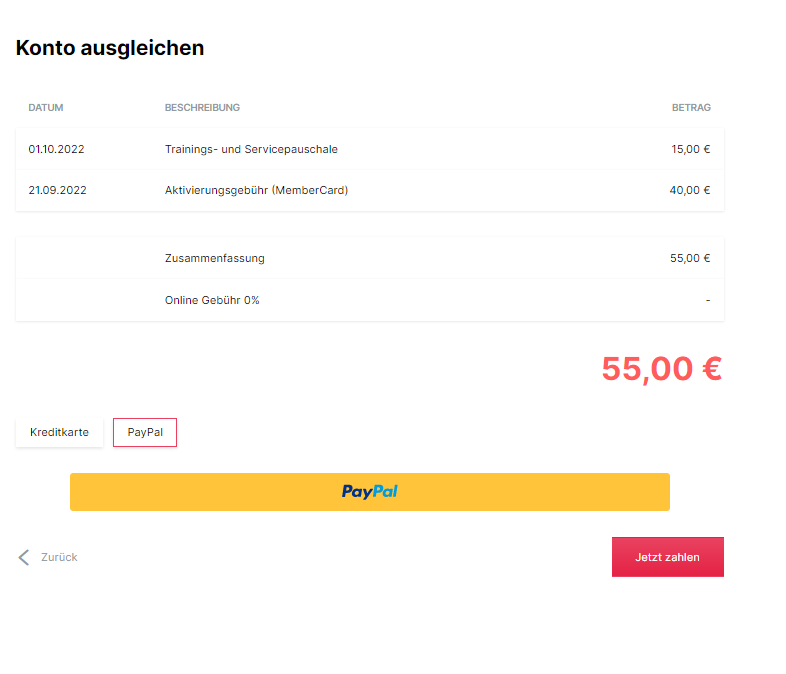Viewport: 786px width, 674px height.
Task: Click the BESCHREIBUNG column header
Action: pos(202,108)
